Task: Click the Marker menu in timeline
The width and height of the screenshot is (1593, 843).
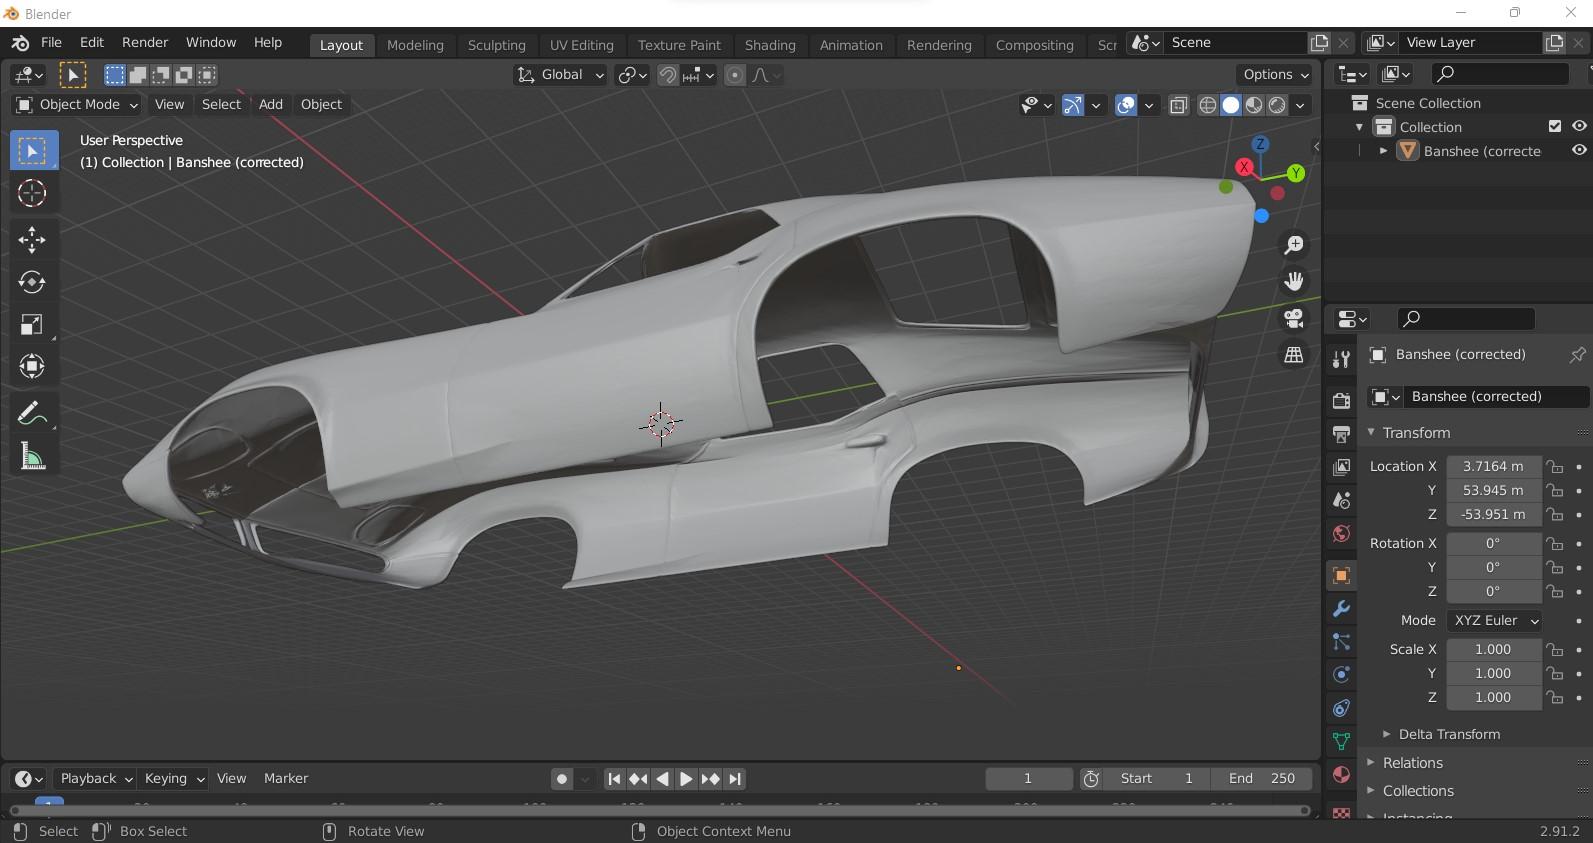Action: (x=286, y=778)
